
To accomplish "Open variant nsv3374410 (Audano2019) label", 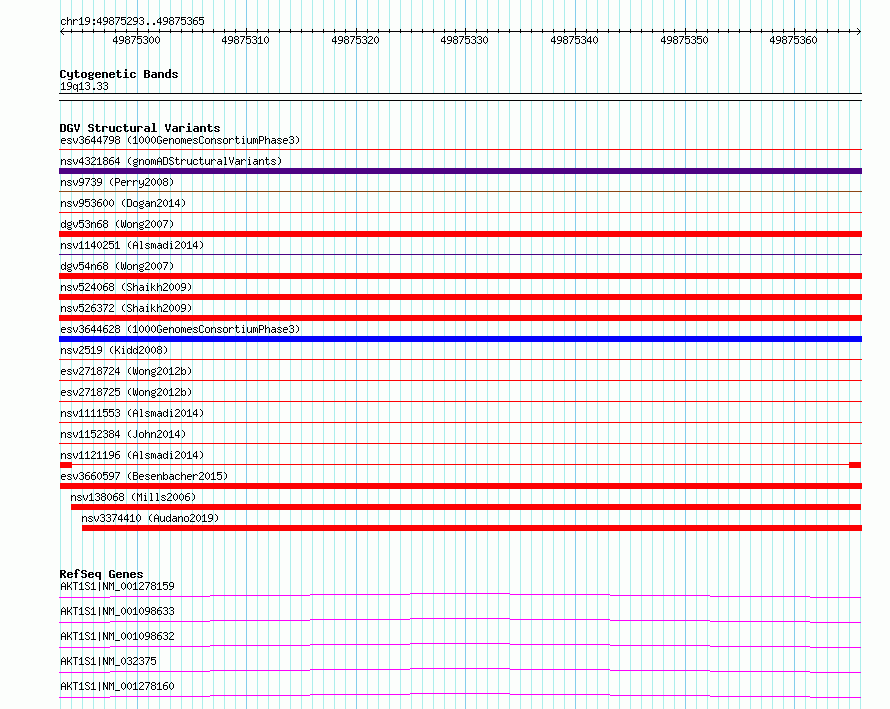I will click(150, 518).
